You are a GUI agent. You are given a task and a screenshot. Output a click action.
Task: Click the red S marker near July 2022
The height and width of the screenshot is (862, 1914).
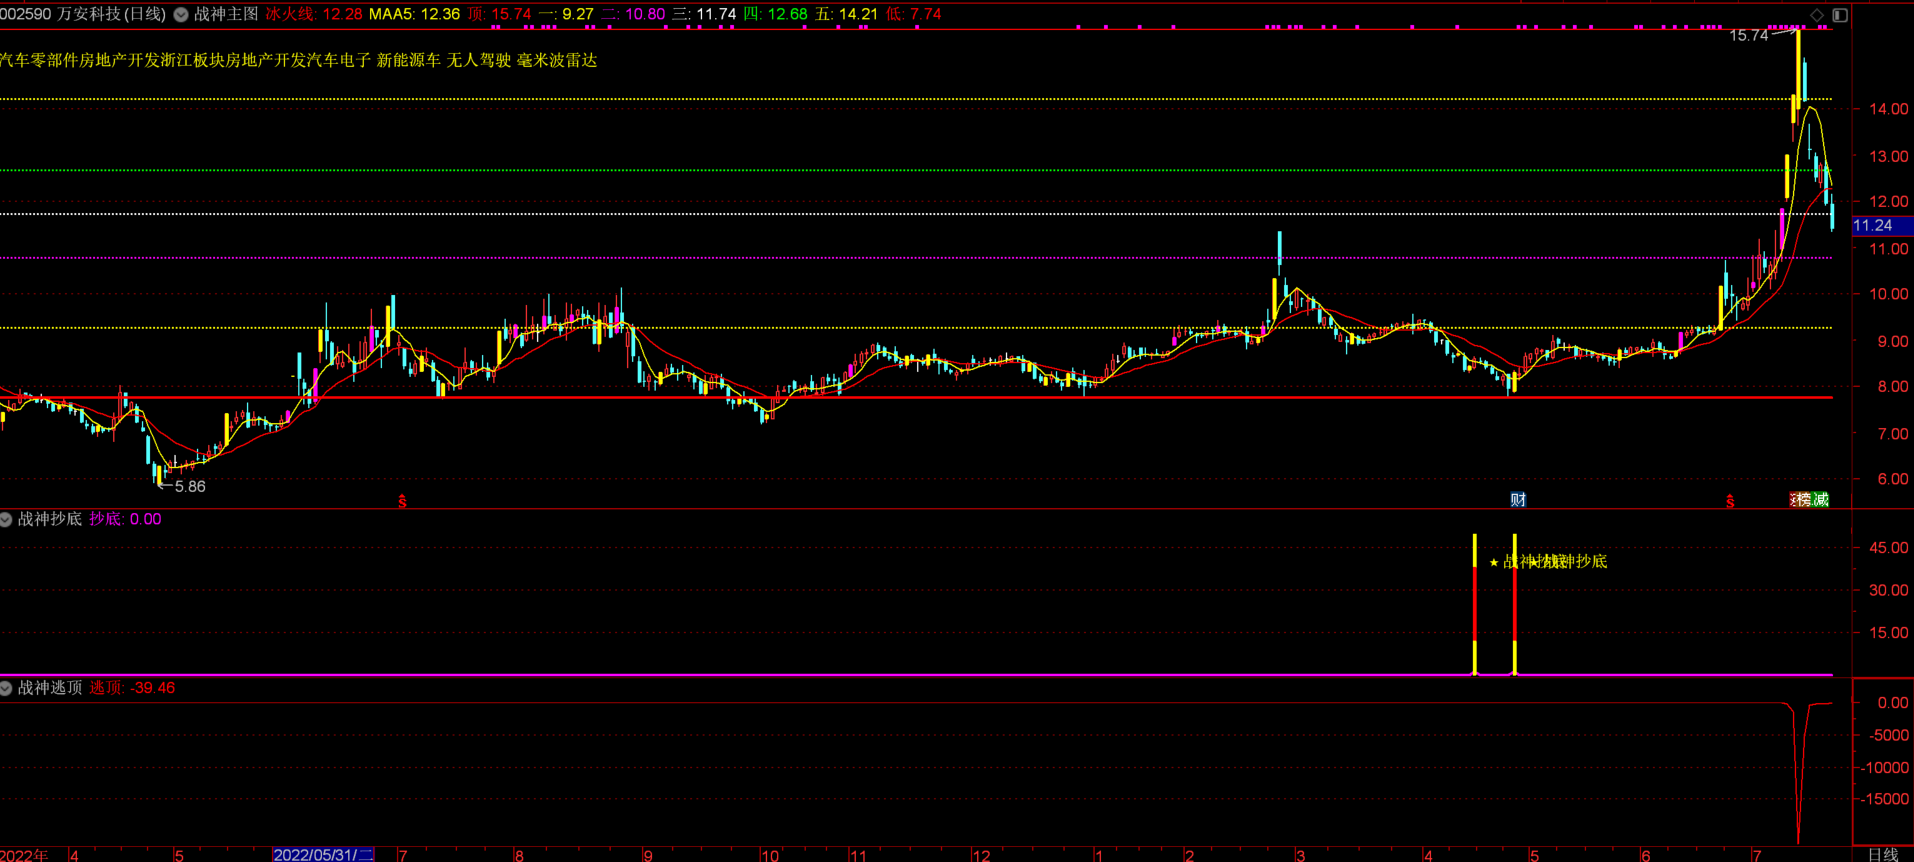(x=402, y=501)
